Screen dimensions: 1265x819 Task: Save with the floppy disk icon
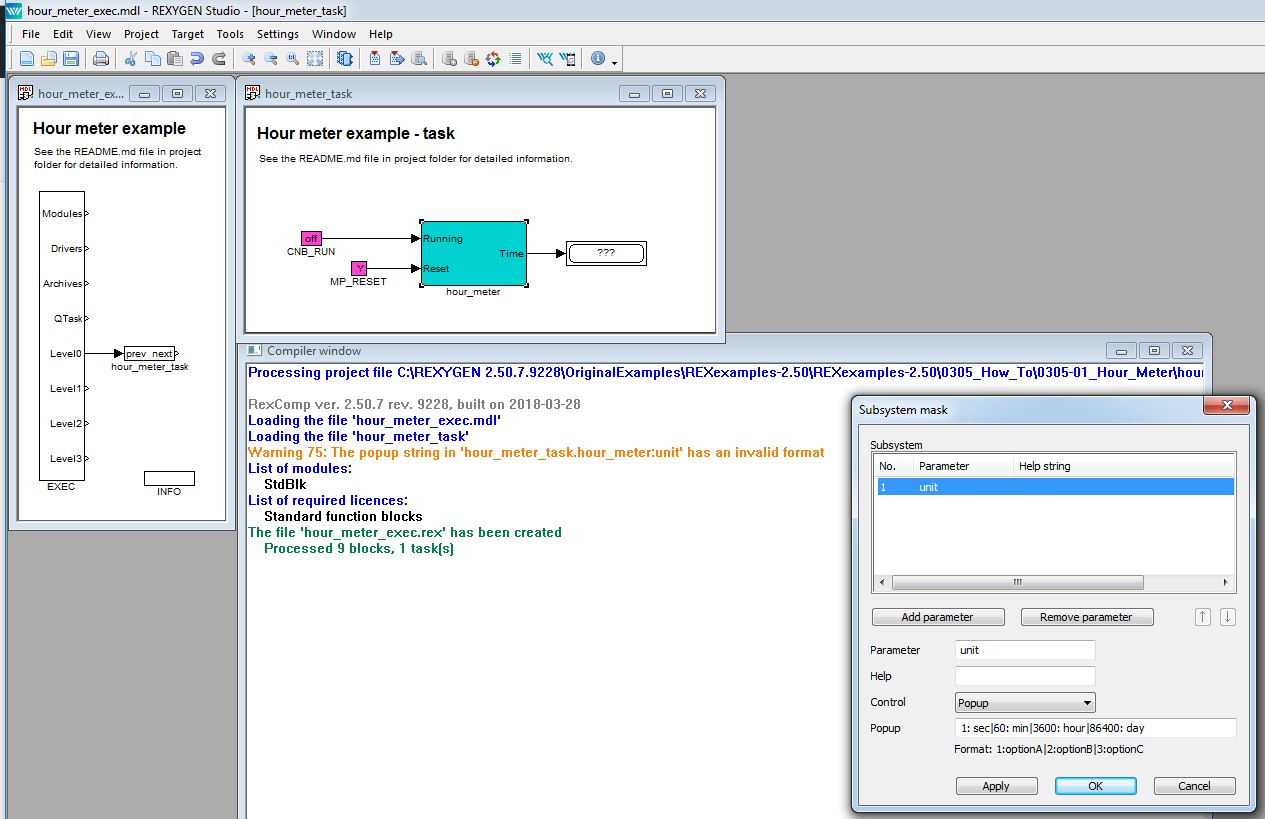click(x=70, y=59)
